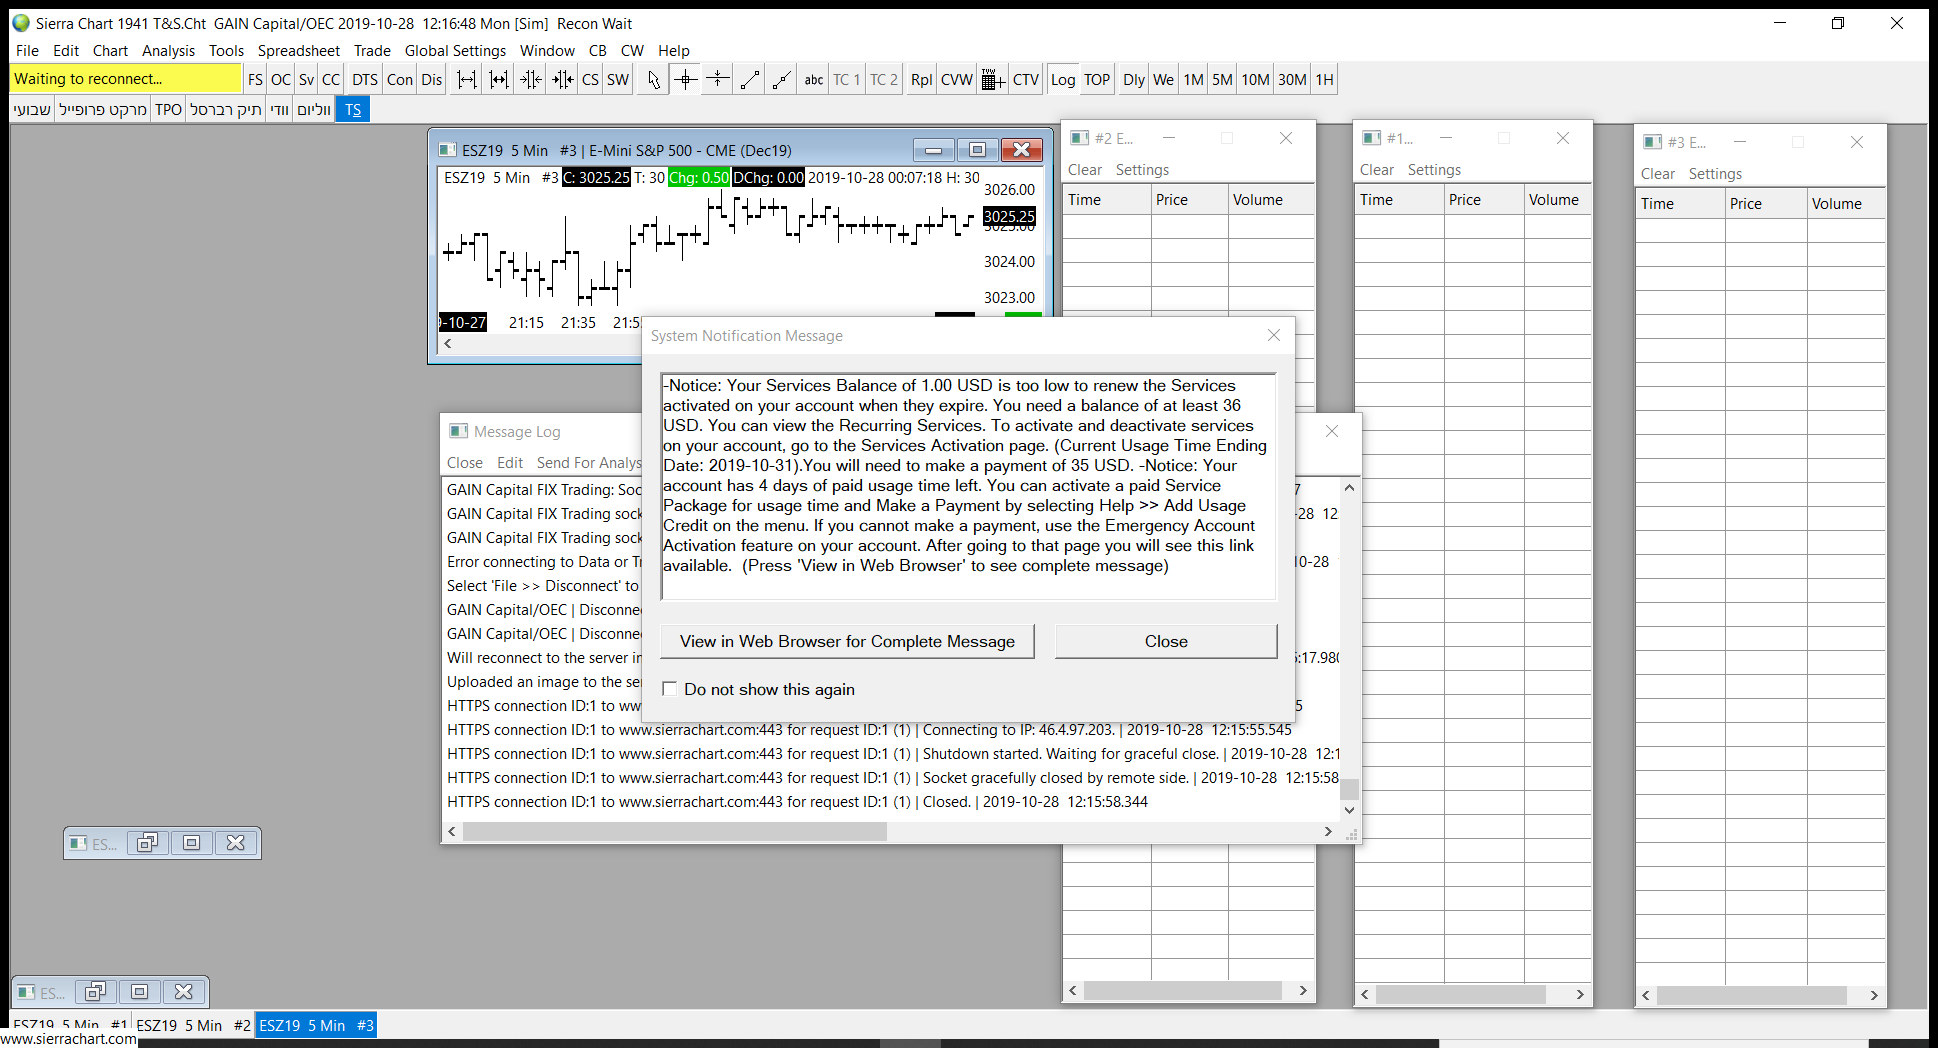The height and width of the screenshot is (1048, 1938).
Task: Select the line drawing tool
Action: (750, 80)
